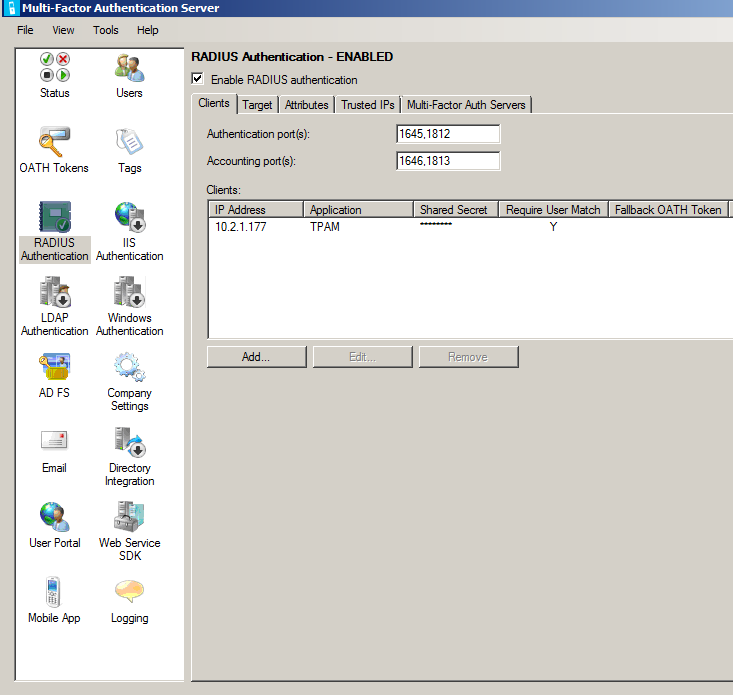Image resolution: width=733 pixels, height=695 pixels.
Task: Open the Windows Authentication icon
Action: [130, 291]
